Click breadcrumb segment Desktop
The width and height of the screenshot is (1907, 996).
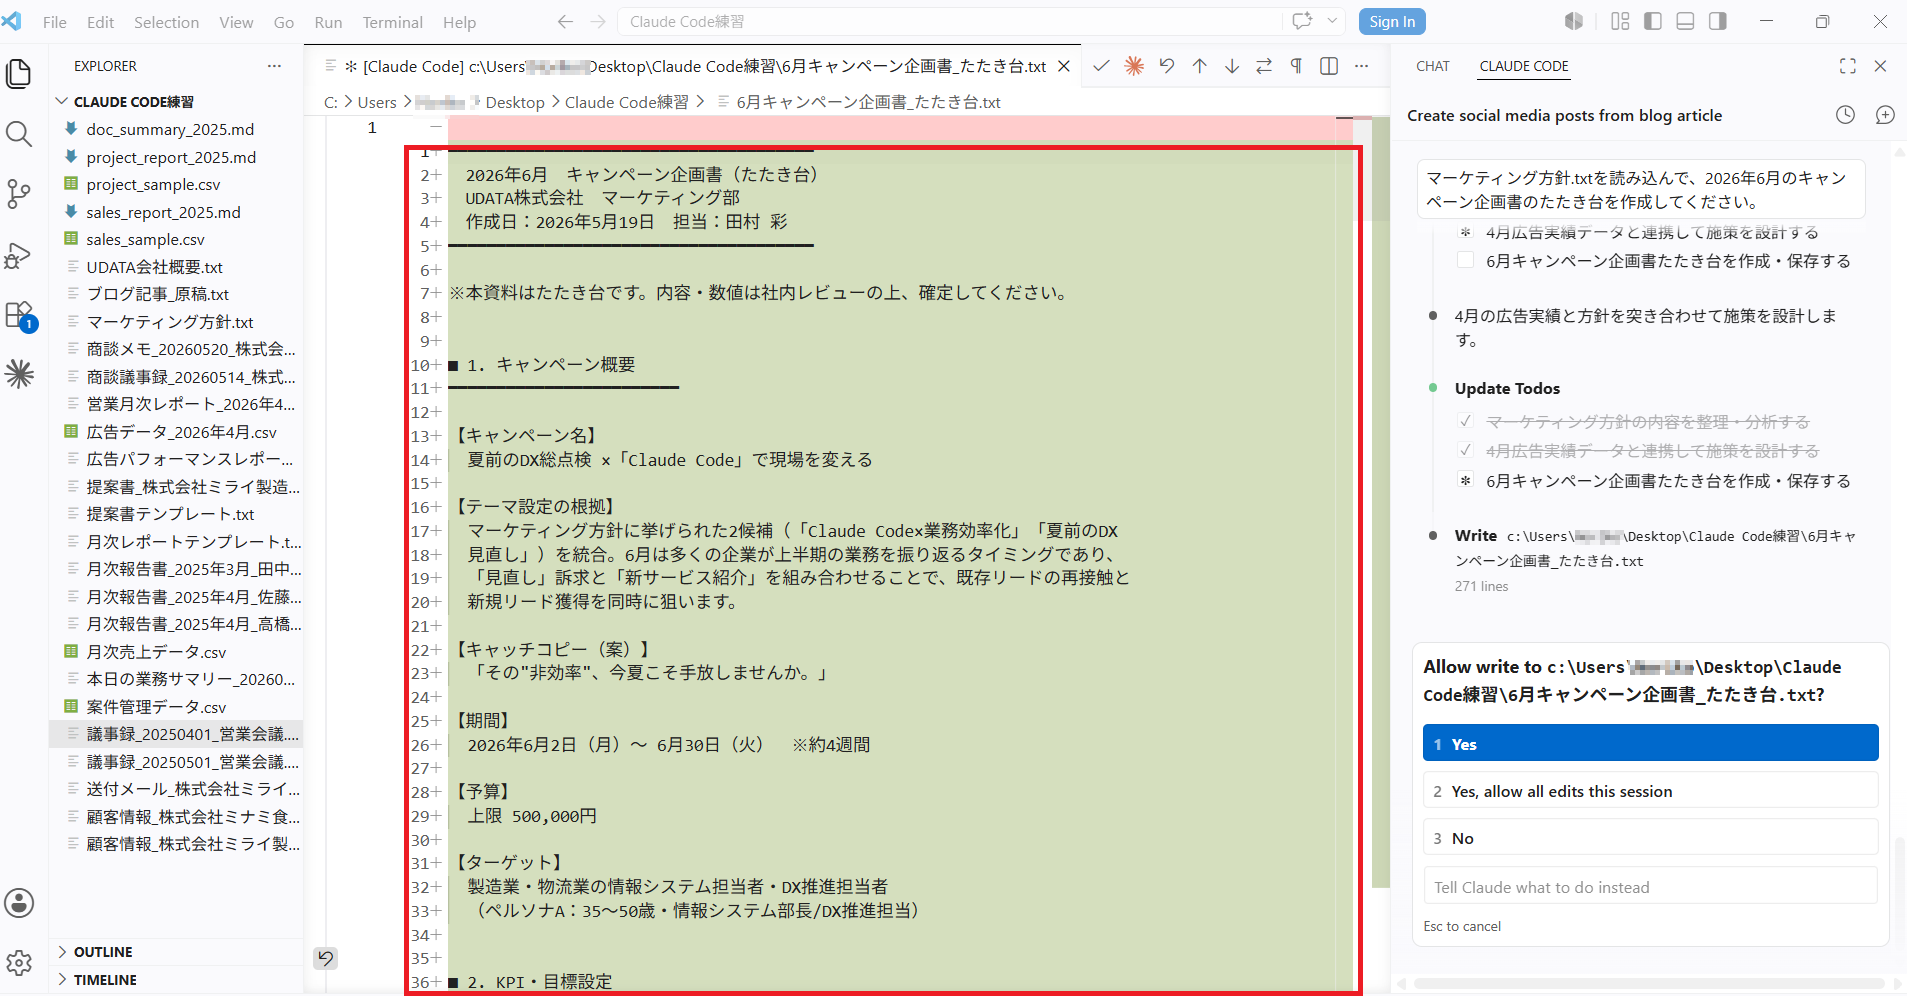click(x=515, y=102)
